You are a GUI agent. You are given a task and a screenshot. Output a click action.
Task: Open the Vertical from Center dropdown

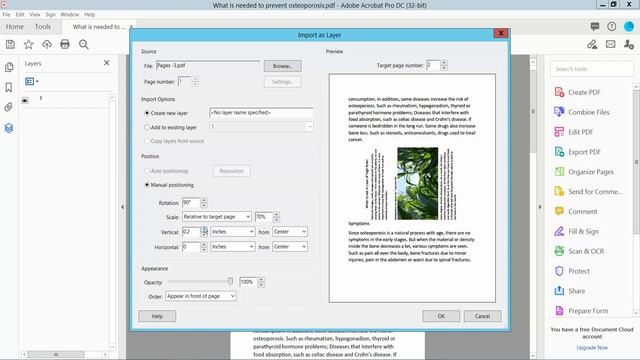coord(290,232)
